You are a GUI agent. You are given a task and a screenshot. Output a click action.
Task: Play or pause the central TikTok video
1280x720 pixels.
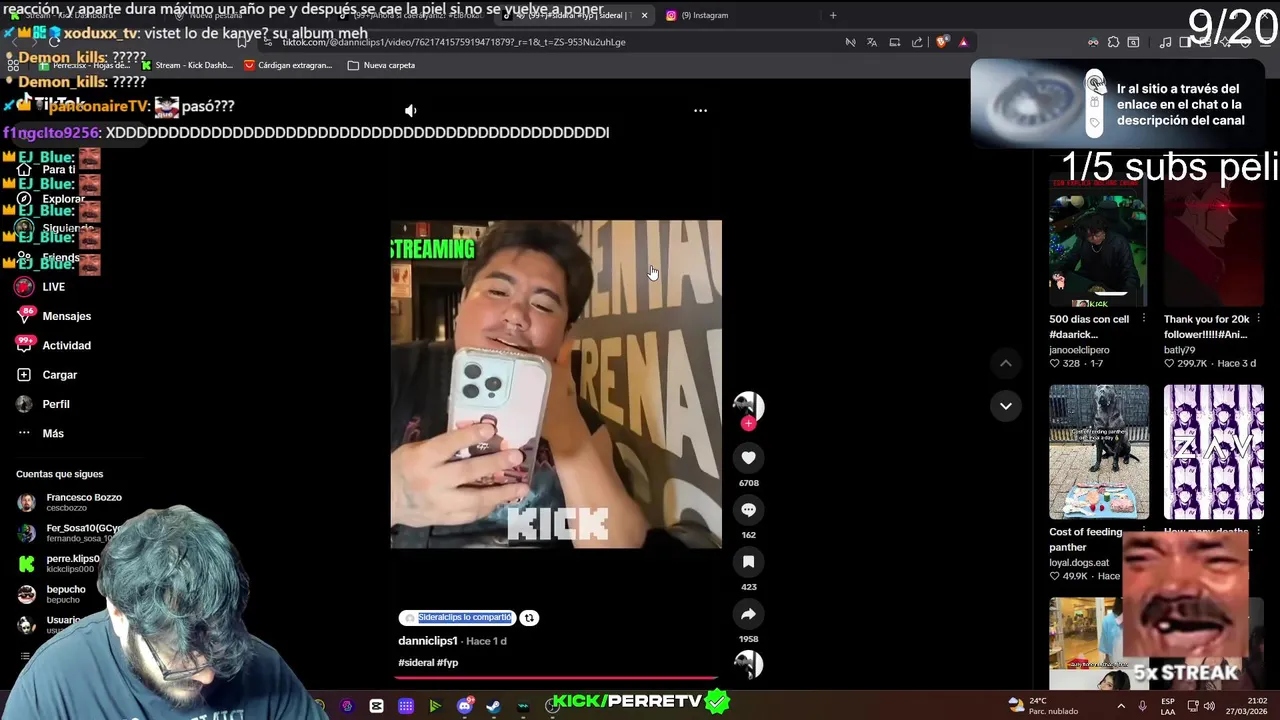point(556,384)
